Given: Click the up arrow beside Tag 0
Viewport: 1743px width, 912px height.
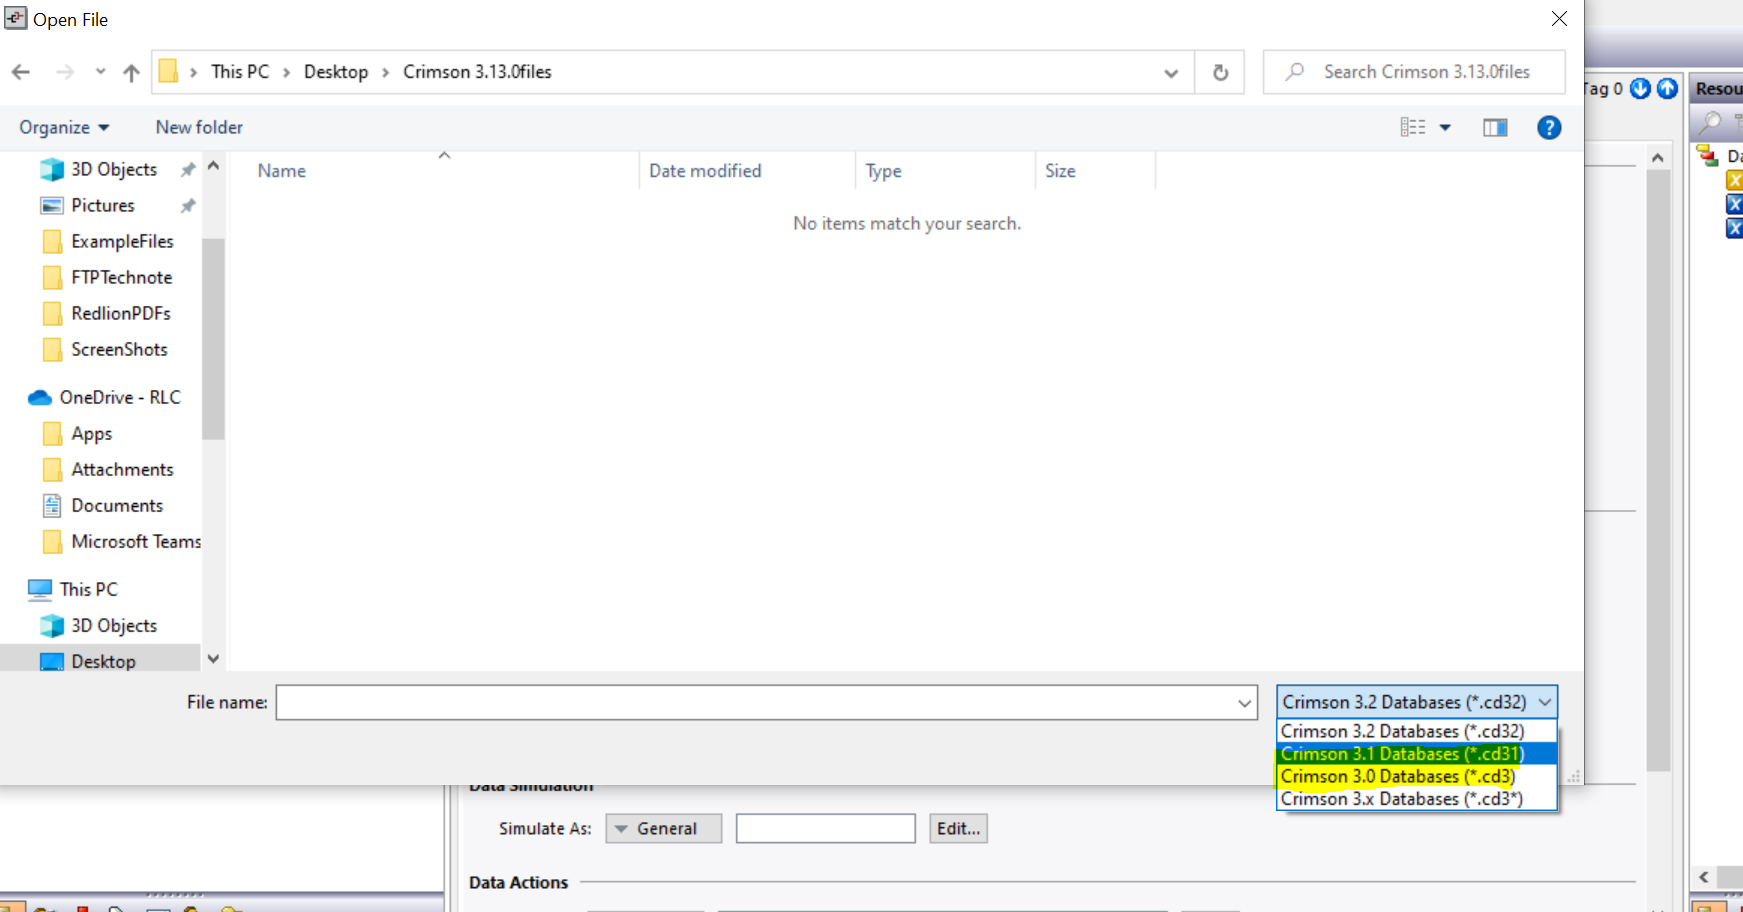Looking at the screenshot, I should click(x=1667, y=88).
